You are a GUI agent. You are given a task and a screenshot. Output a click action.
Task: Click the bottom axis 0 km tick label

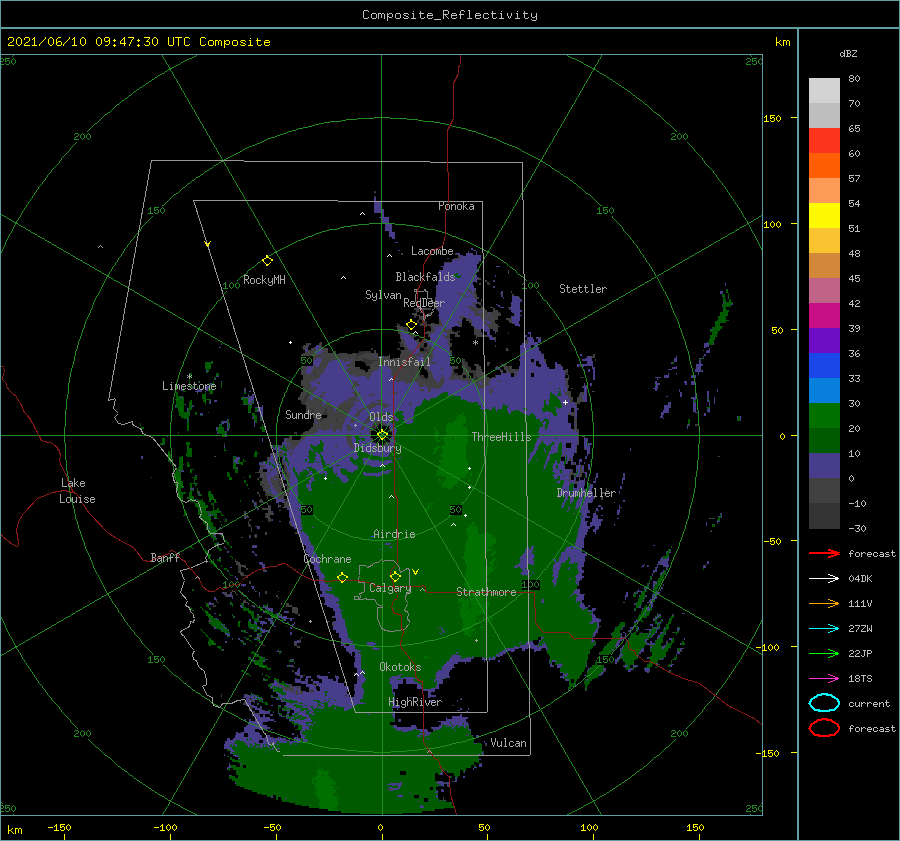click(381, 827)
